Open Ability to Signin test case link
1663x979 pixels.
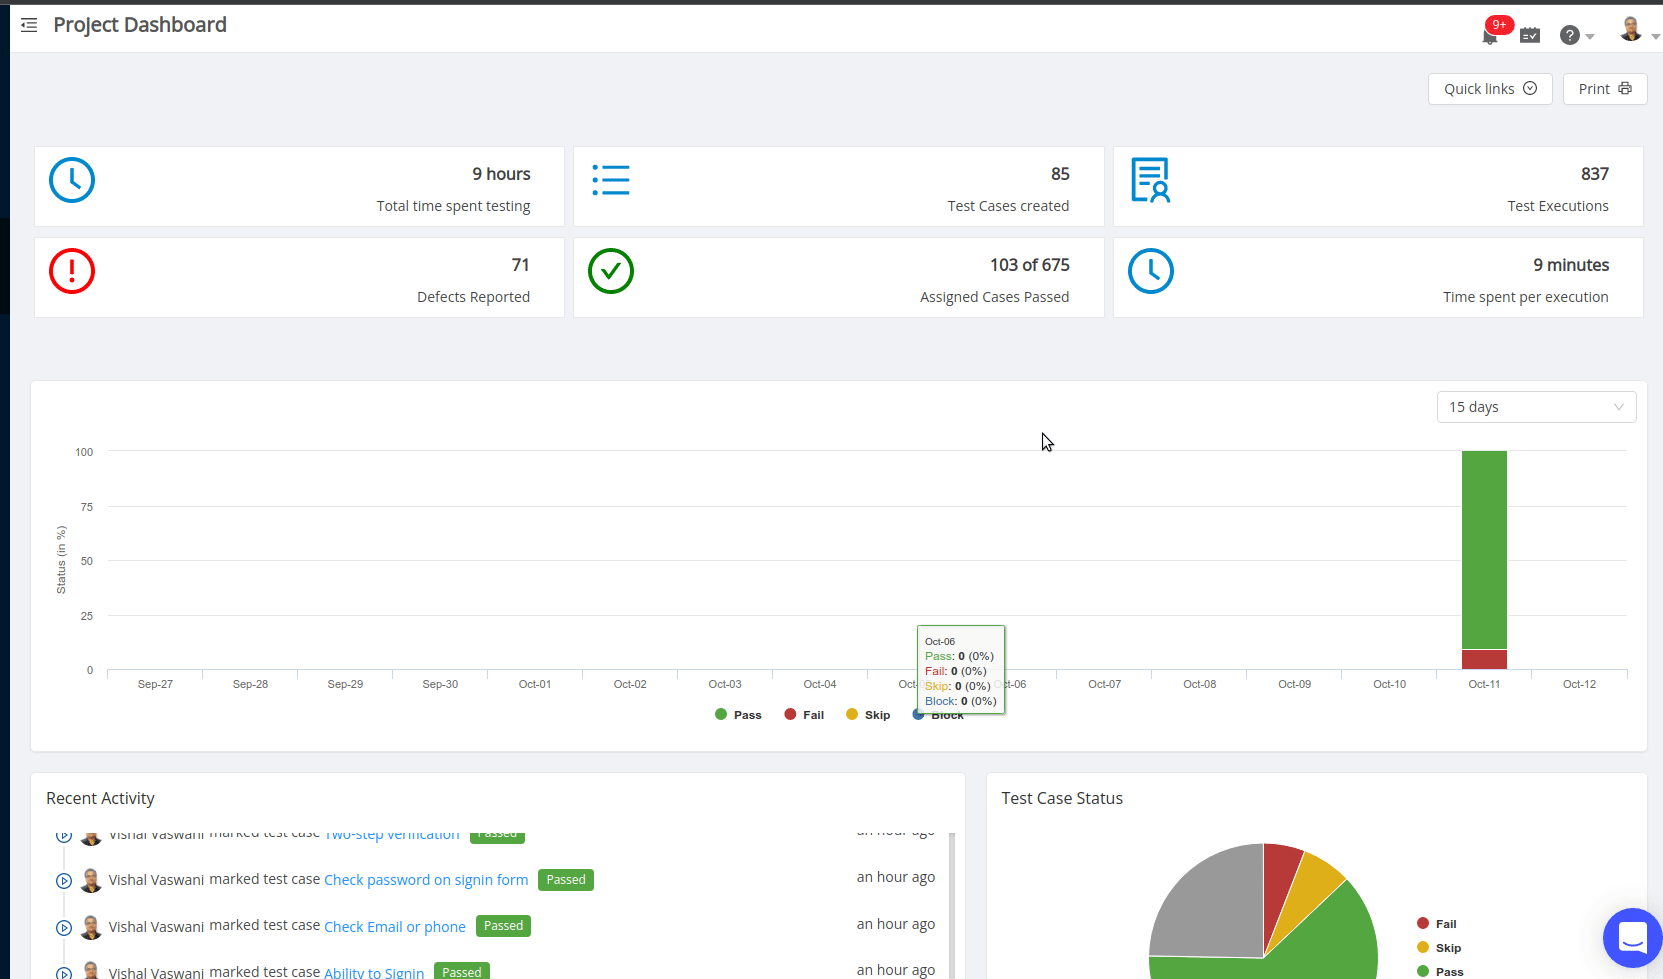374,972
